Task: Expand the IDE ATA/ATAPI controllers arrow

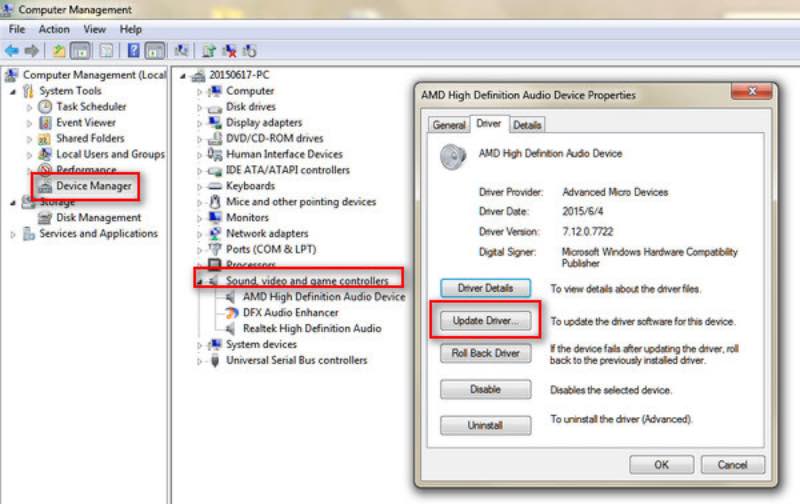Action: pyautogui.click(x=199, y=171)
